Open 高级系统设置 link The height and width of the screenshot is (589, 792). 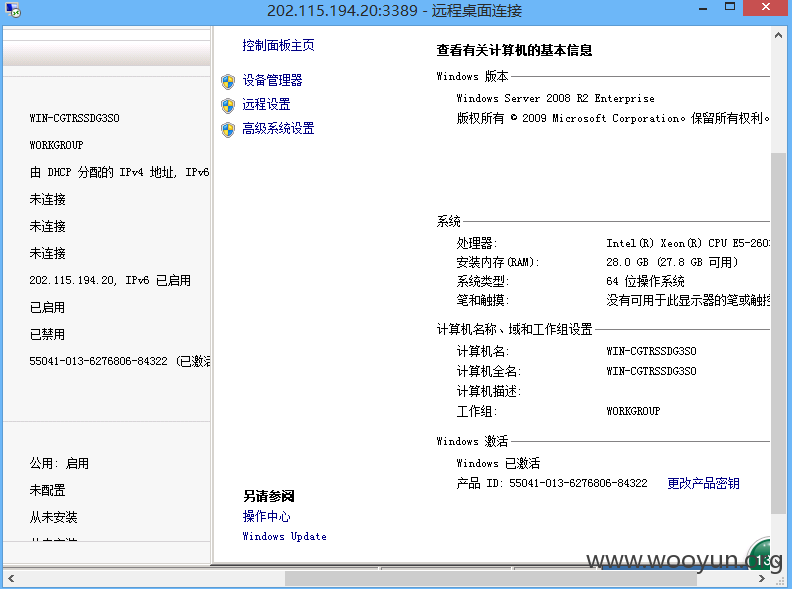[x=278, y=128]
